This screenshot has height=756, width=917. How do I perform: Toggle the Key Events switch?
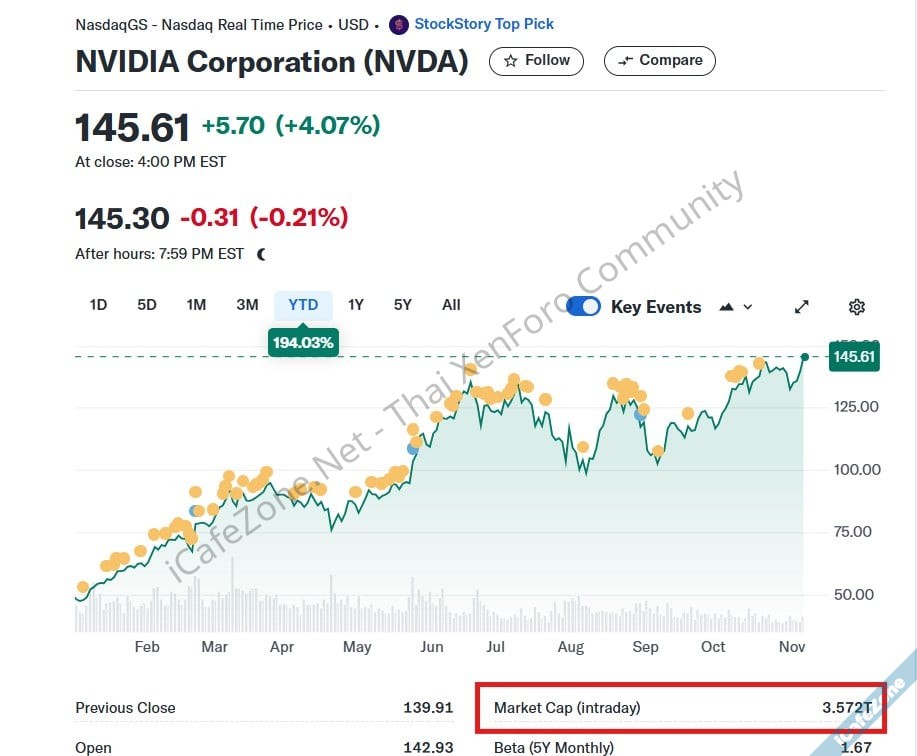pyautogui.click(x=583, y=307)
